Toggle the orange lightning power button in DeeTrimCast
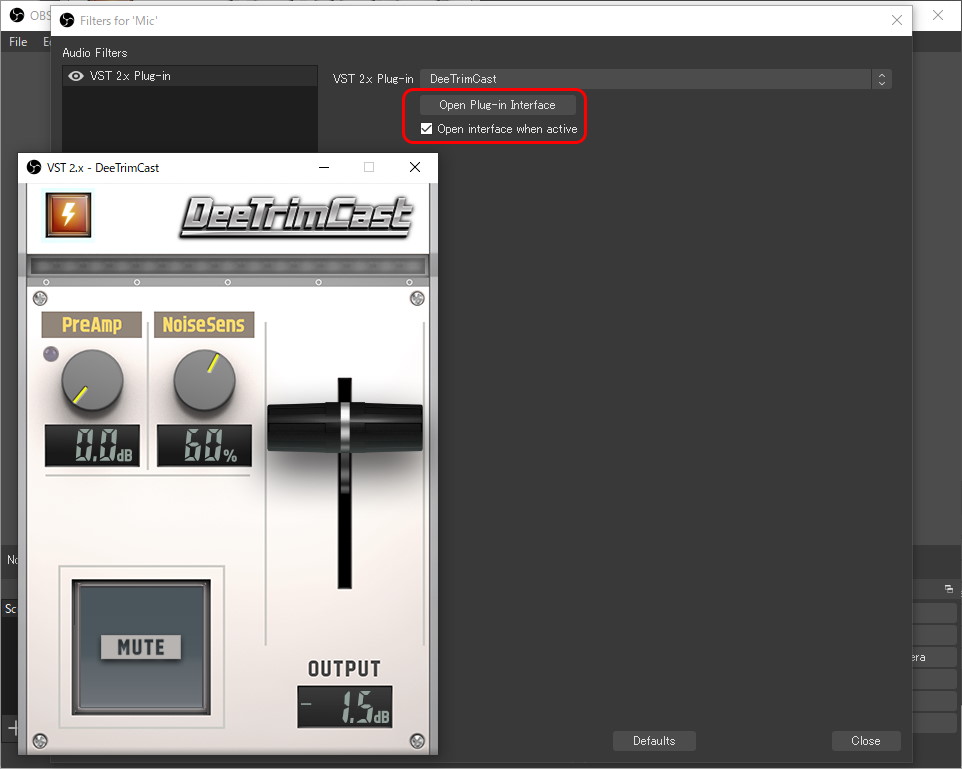The height and width of the screenshot is (769, 962). click(68, 215)
